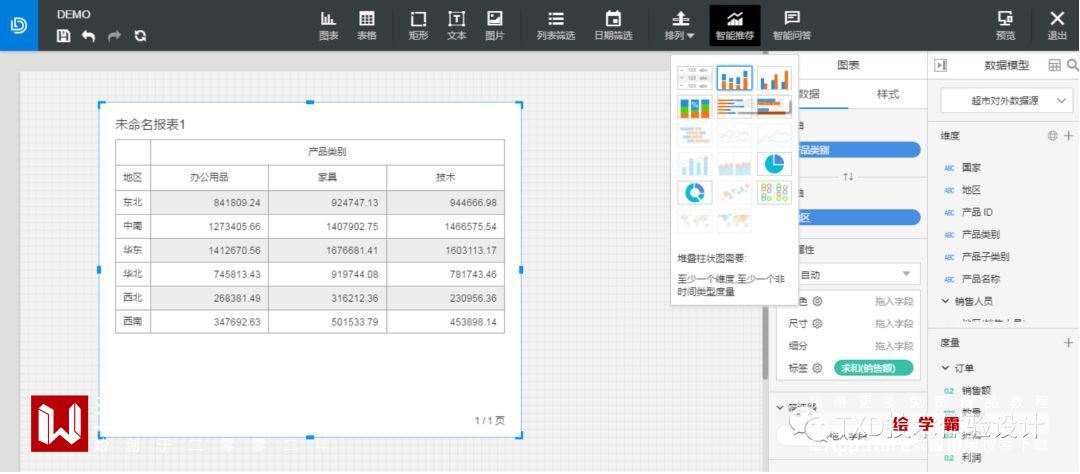Image resolution: width=1080 pixels, height=474 pixels.
Task: Click the plus icon beside 度量
Action: tap(1068, 342)
